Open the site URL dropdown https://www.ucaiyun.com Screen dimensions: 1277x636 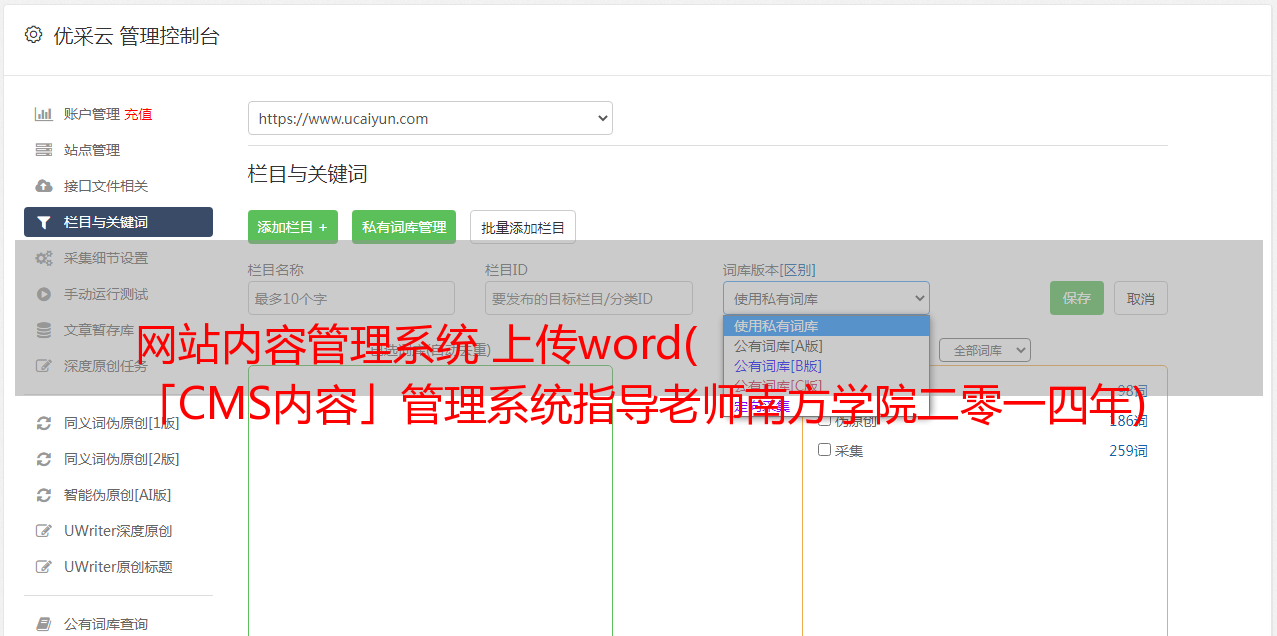tap(430, 118)
